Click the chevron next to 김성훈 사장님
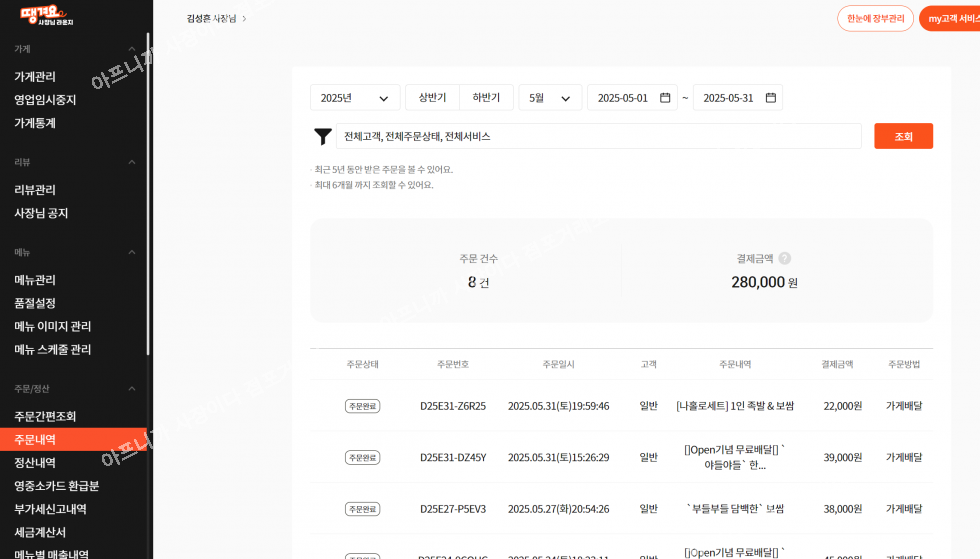Image resolution: width=980 pixels, height=559 pixels. [x=244, y=19]
